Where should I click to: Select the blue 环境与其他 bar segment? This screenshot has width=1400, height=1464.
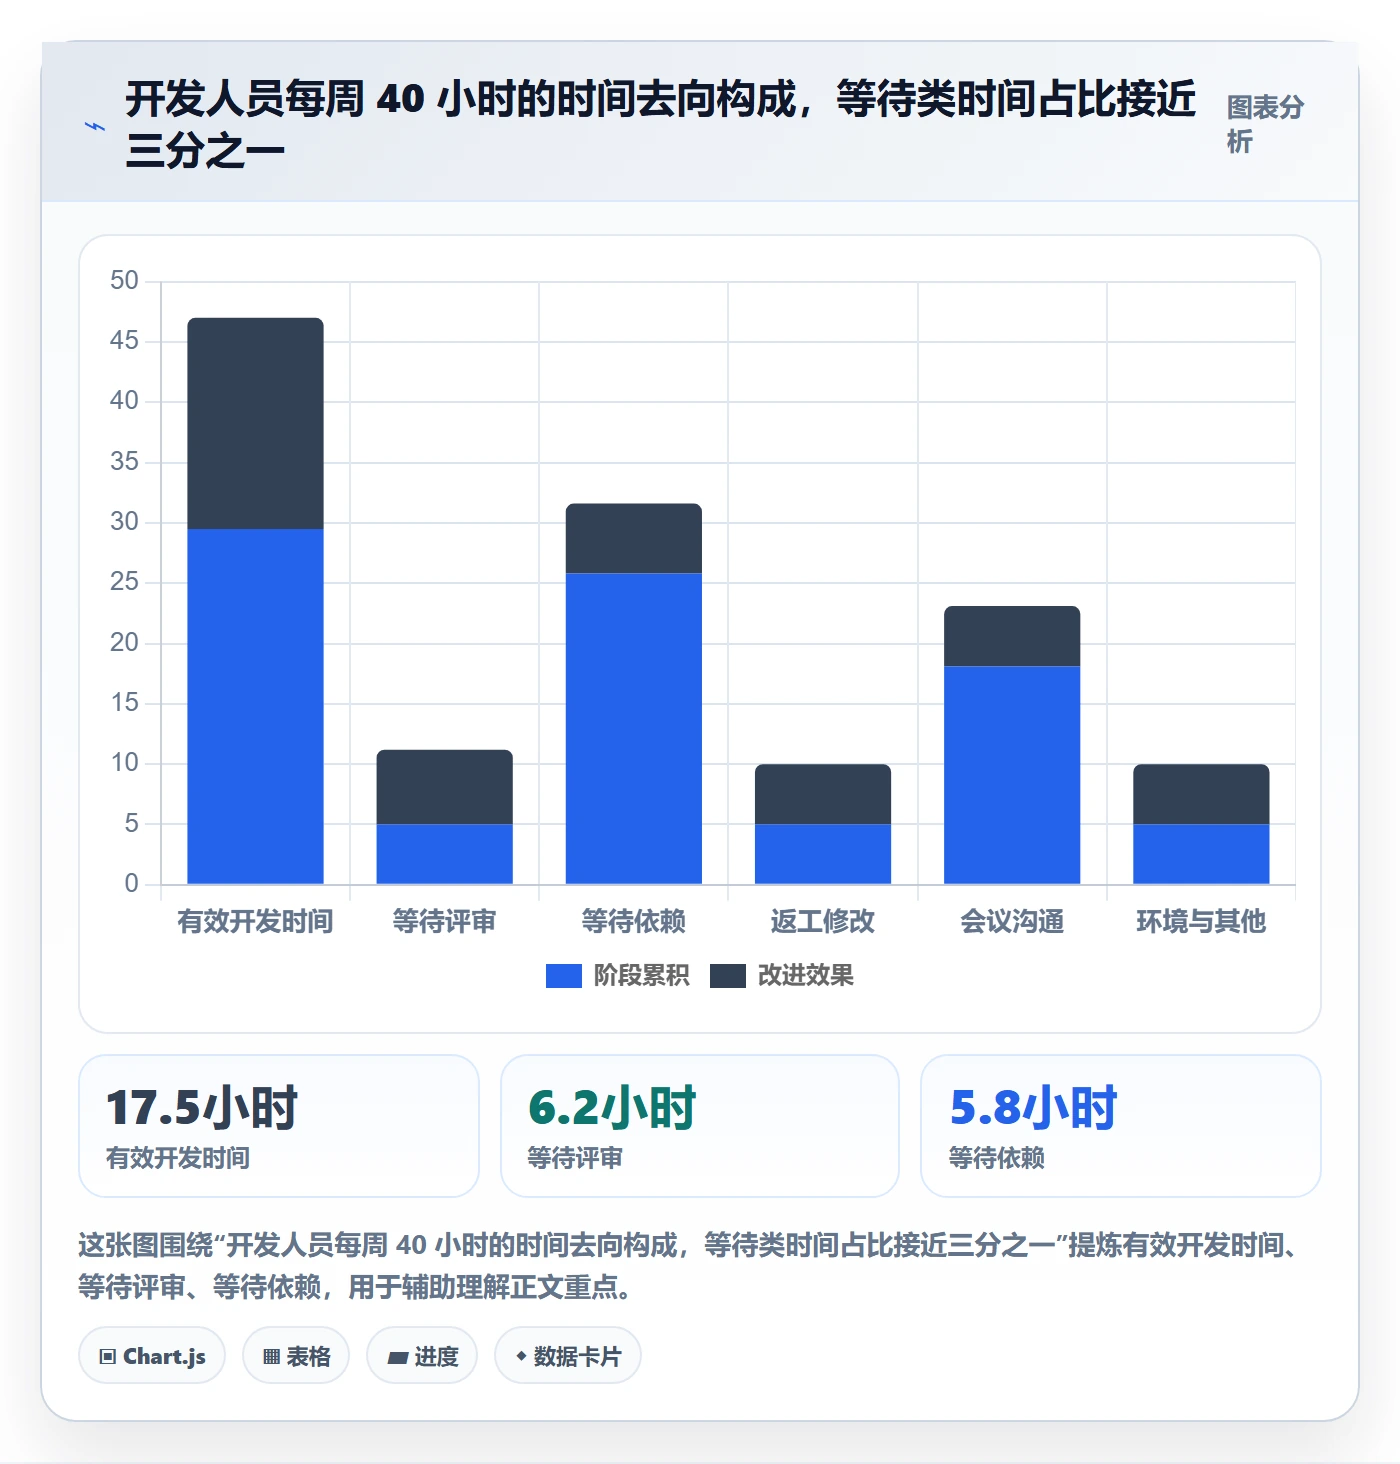tap(1201, 854)
